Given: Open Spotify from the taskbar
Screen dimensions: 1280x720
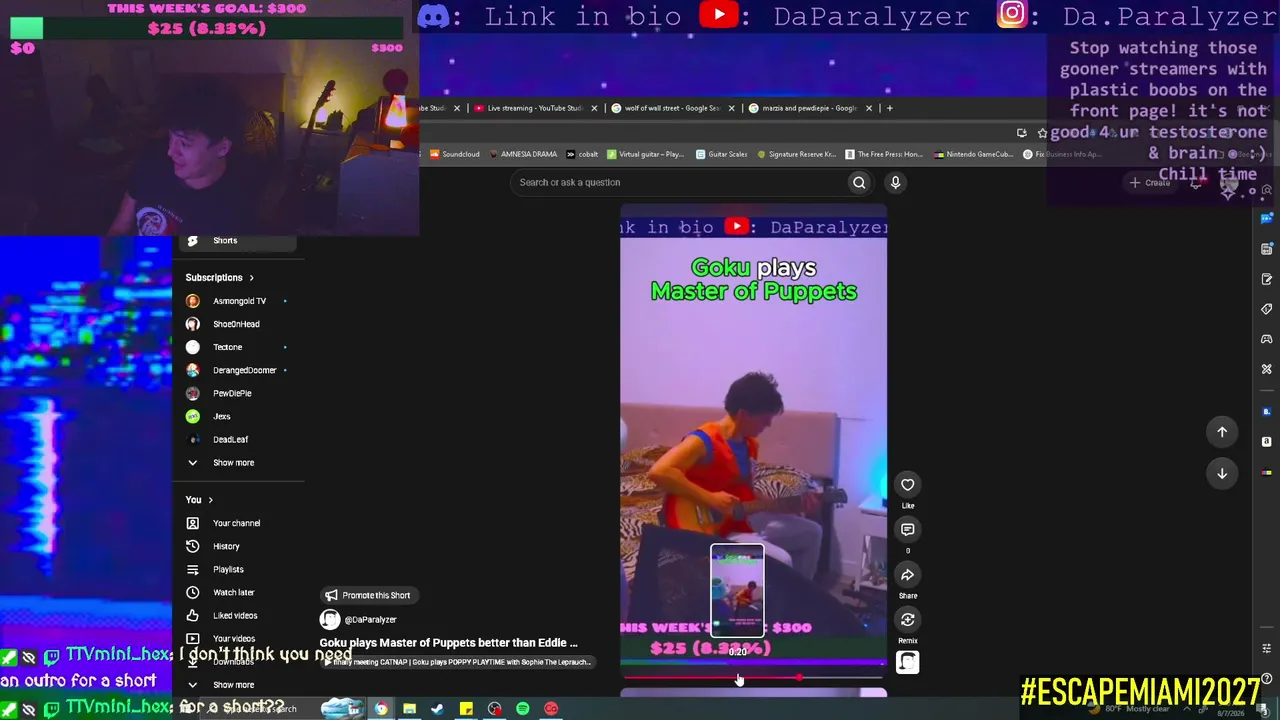Looking at the screenshot, I should (522, 709).
